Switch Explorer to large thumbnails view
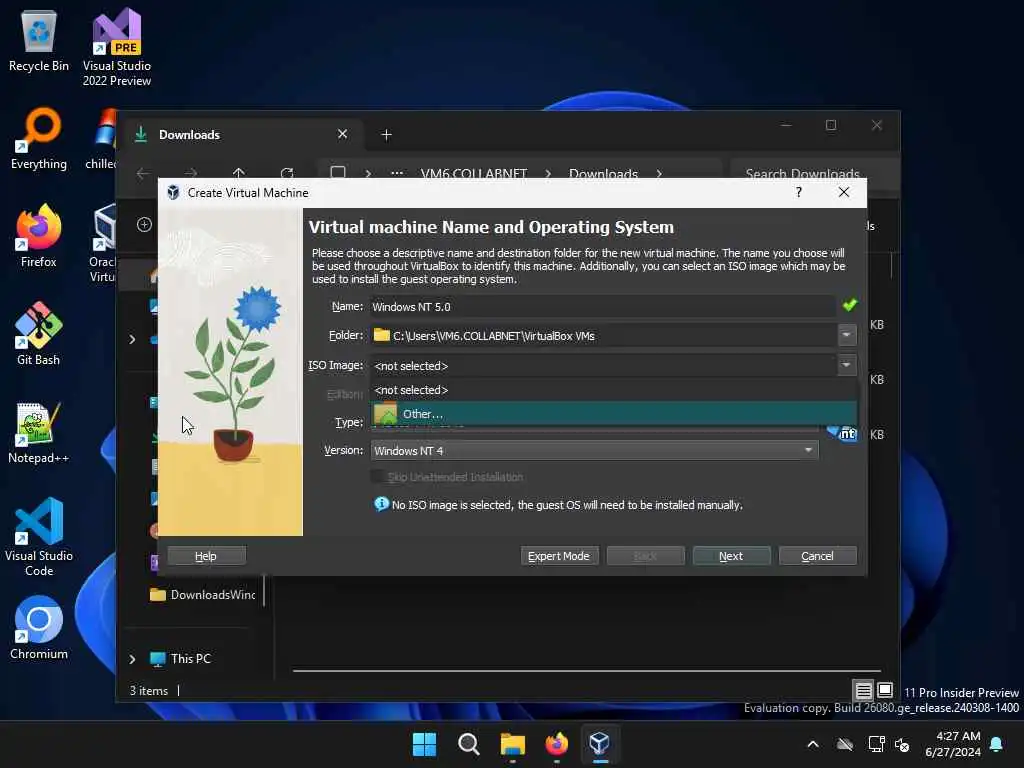Image resolution: width=1024 pixels, height=768 pixels. click(885, 690)
